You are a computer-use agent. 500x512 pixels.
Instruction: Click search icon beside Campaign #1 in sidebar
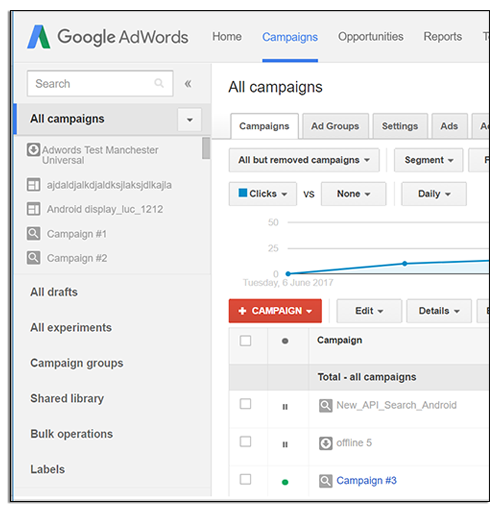click(33, 233)
